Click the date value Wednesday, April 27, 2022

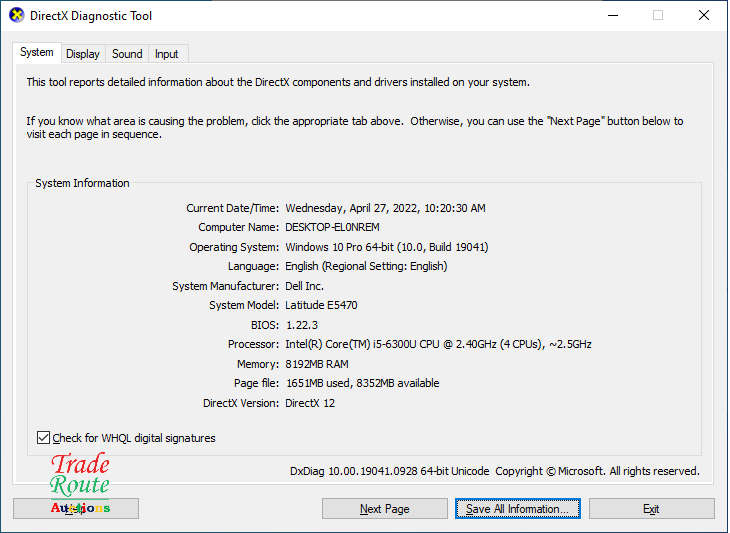click(x=385, y=208)
